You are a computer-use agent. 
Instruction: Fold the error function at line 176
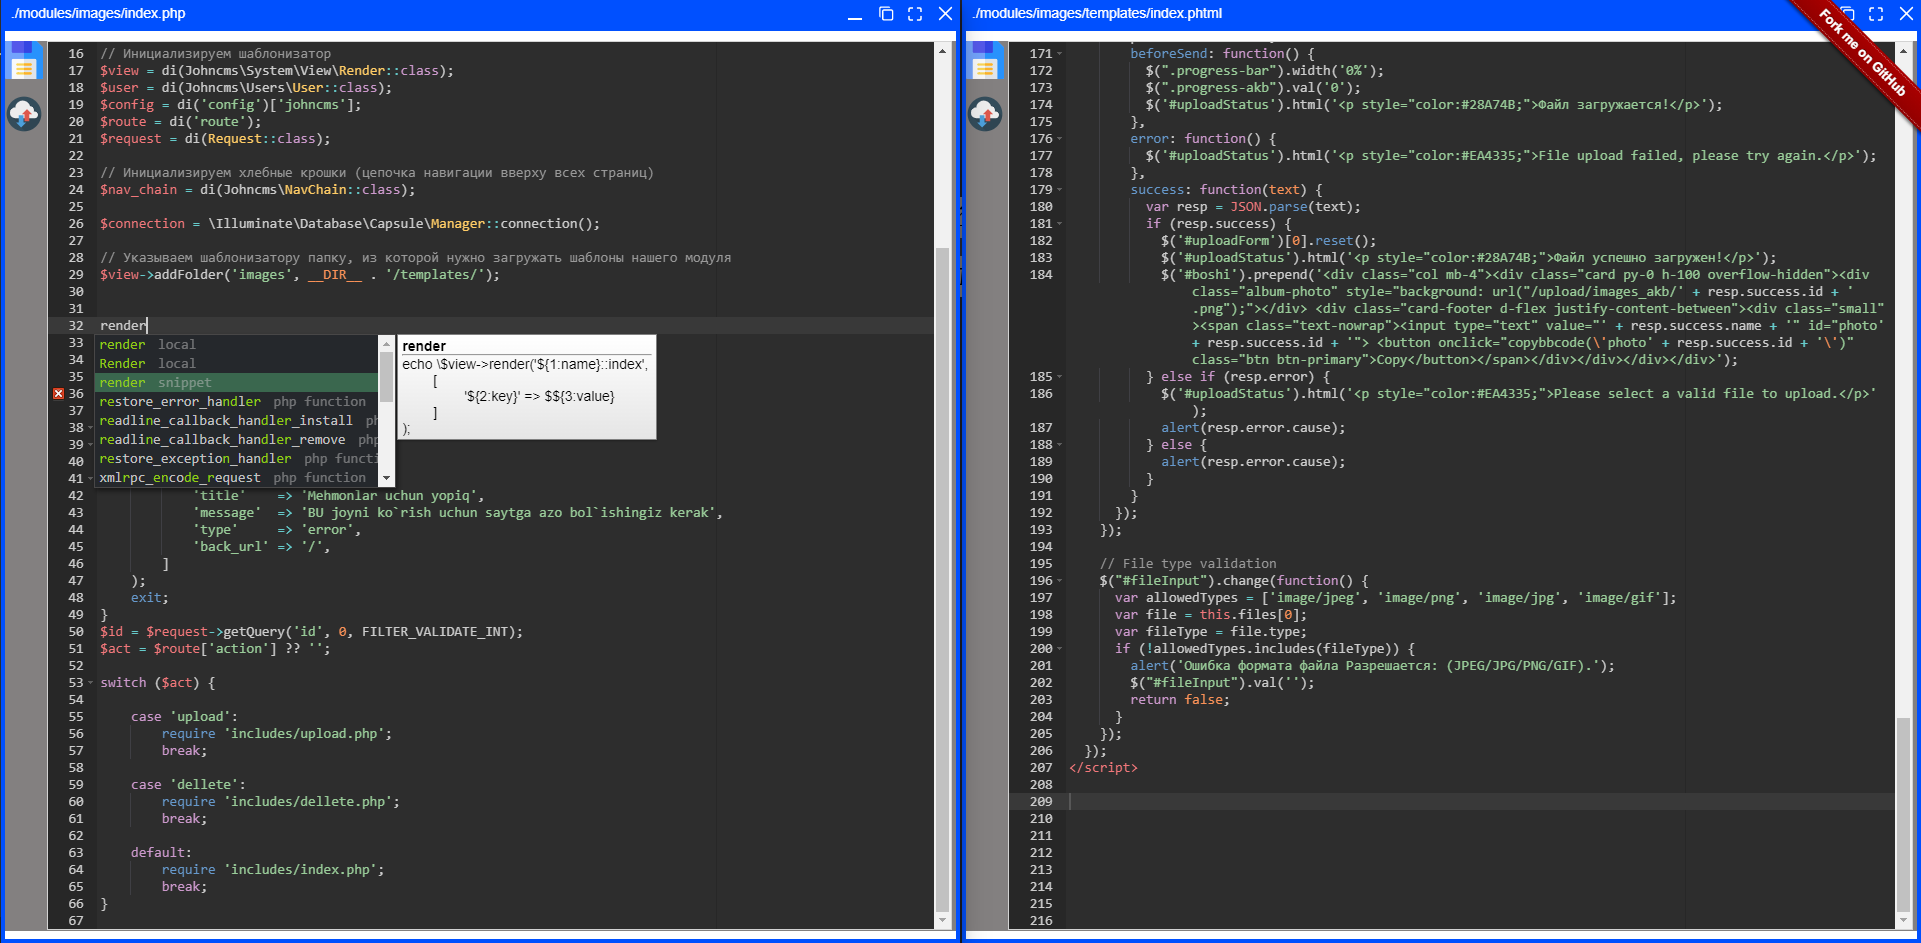(x=1060, y=139)
